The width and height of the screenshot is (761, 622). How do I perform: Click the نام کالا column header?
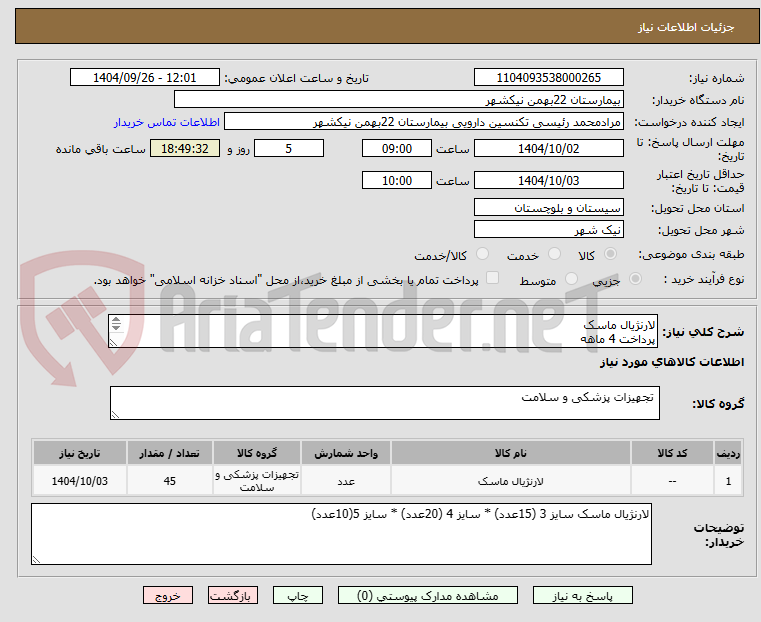point(511,453)
